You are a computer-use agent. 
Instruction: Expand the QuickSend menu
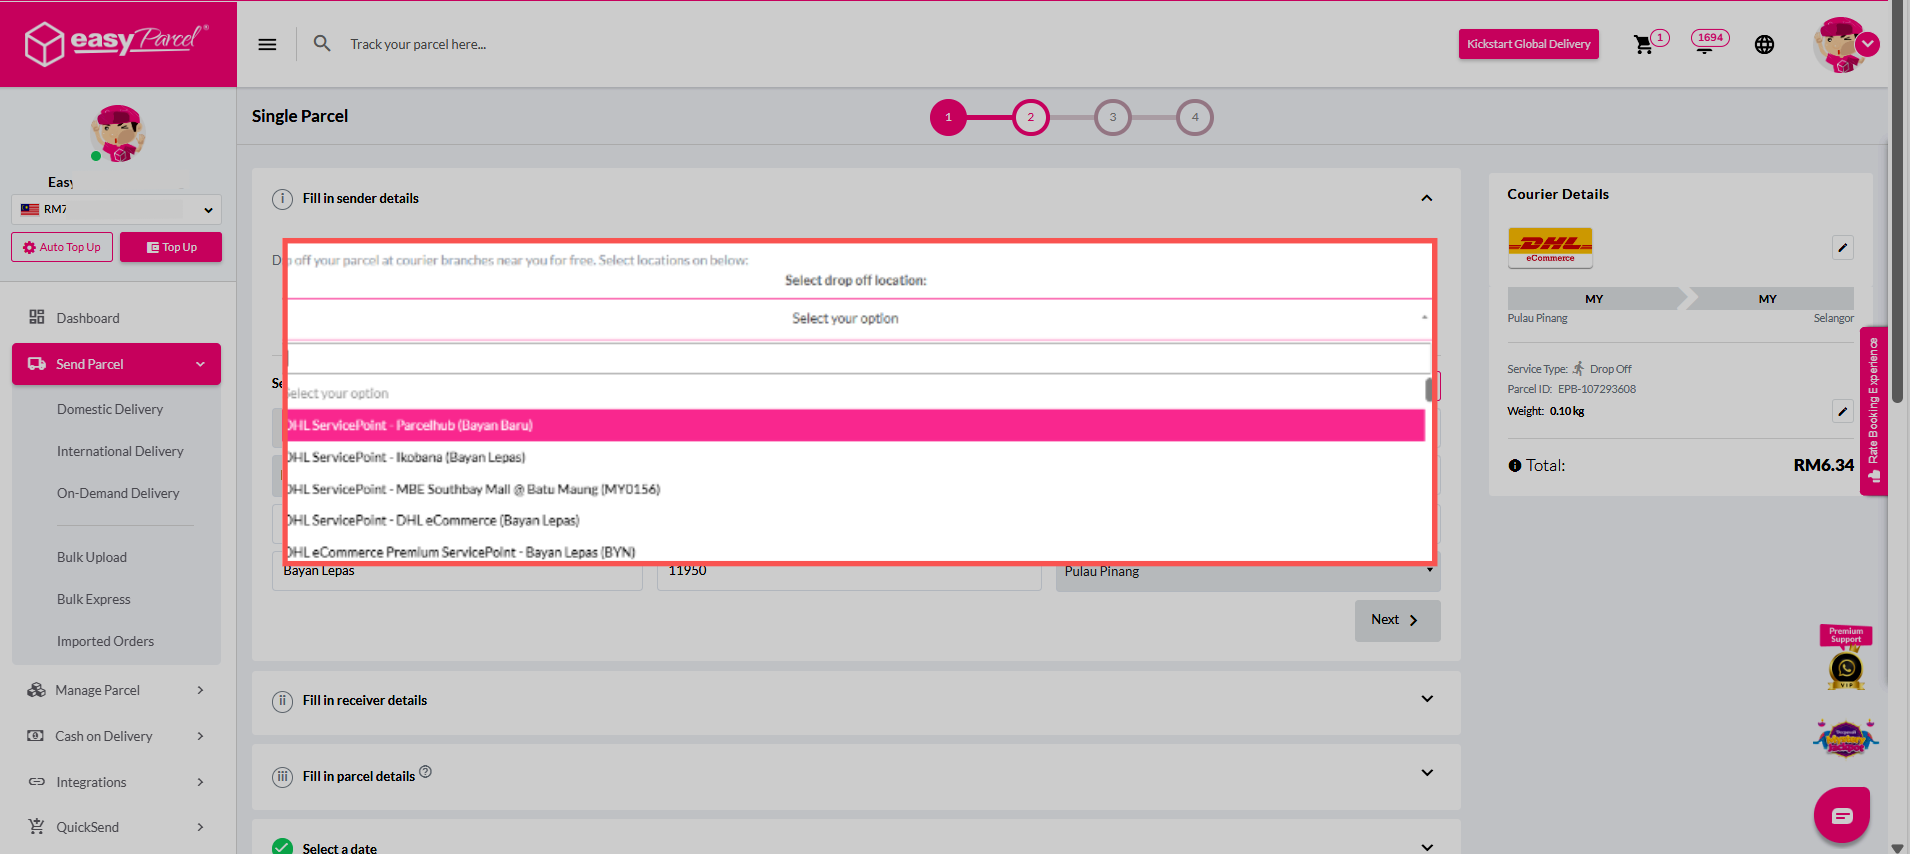tap(116, 827)
